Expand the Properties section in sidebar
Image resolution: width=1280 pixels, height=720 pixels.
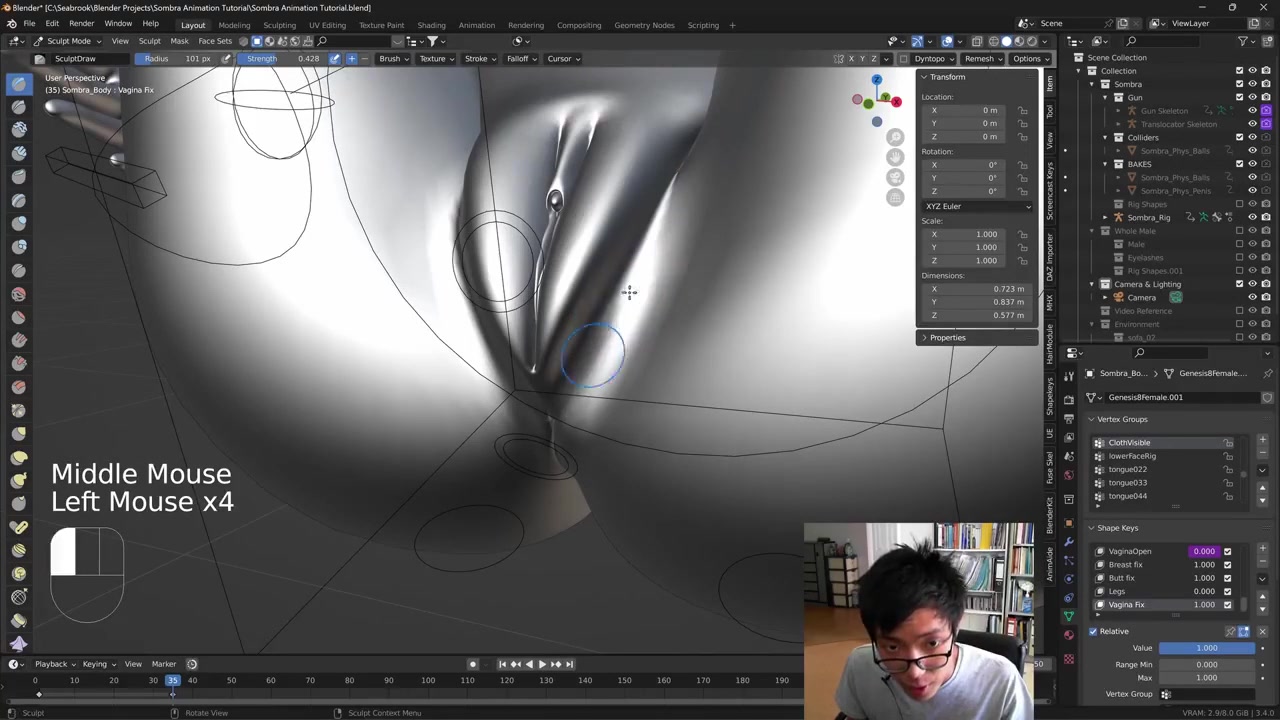[x=946, y=337]
